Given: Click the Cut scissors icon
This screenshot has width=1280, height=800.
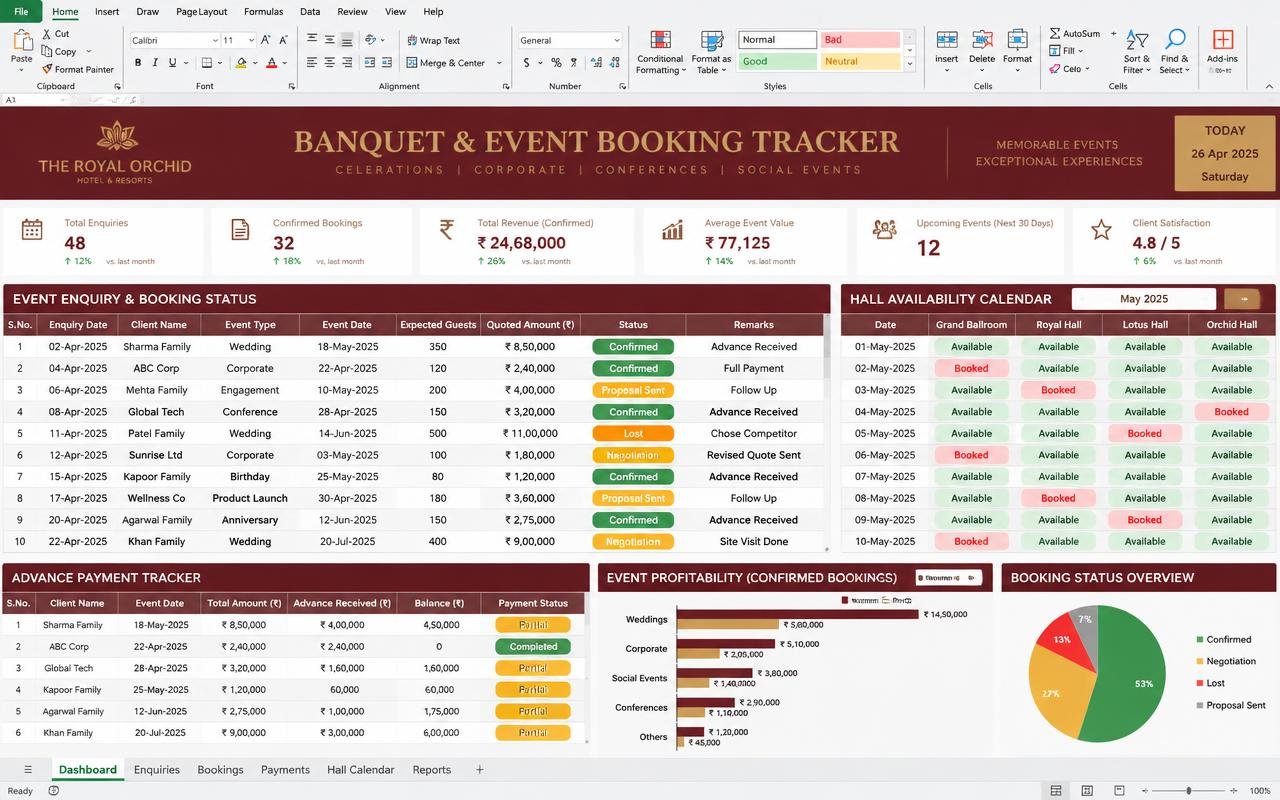Looking at the screenshot, I should point(47,34).
